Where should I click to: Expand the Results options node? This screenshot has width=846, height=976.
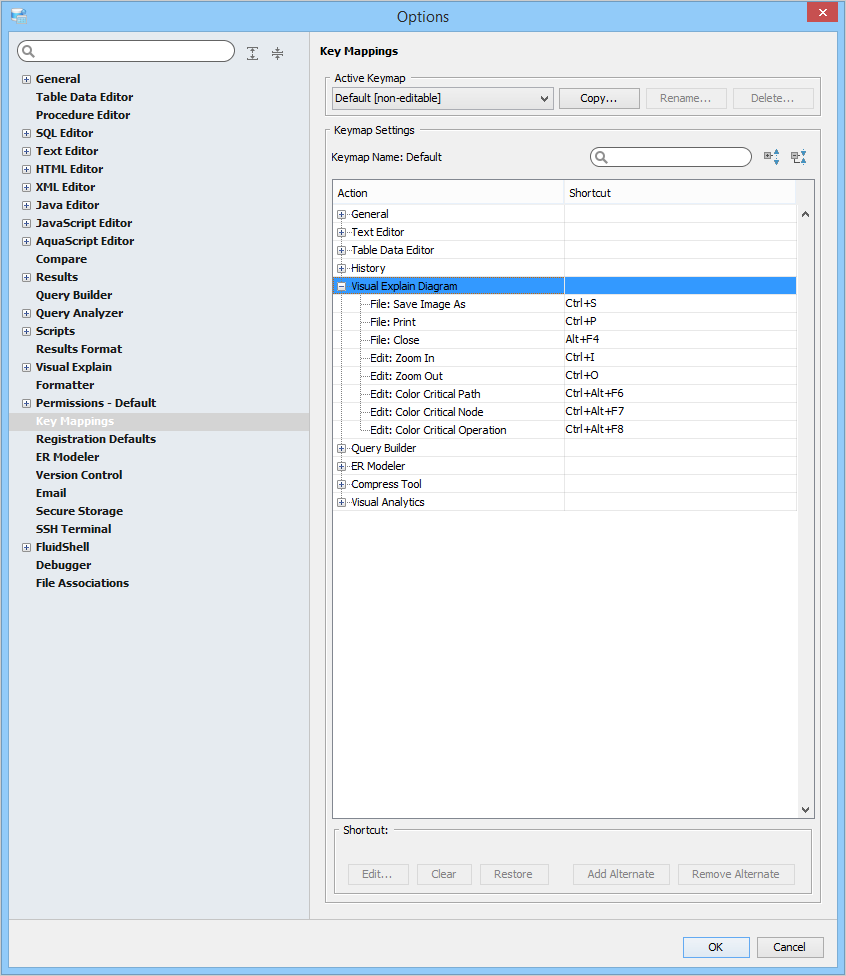(26, 278)
